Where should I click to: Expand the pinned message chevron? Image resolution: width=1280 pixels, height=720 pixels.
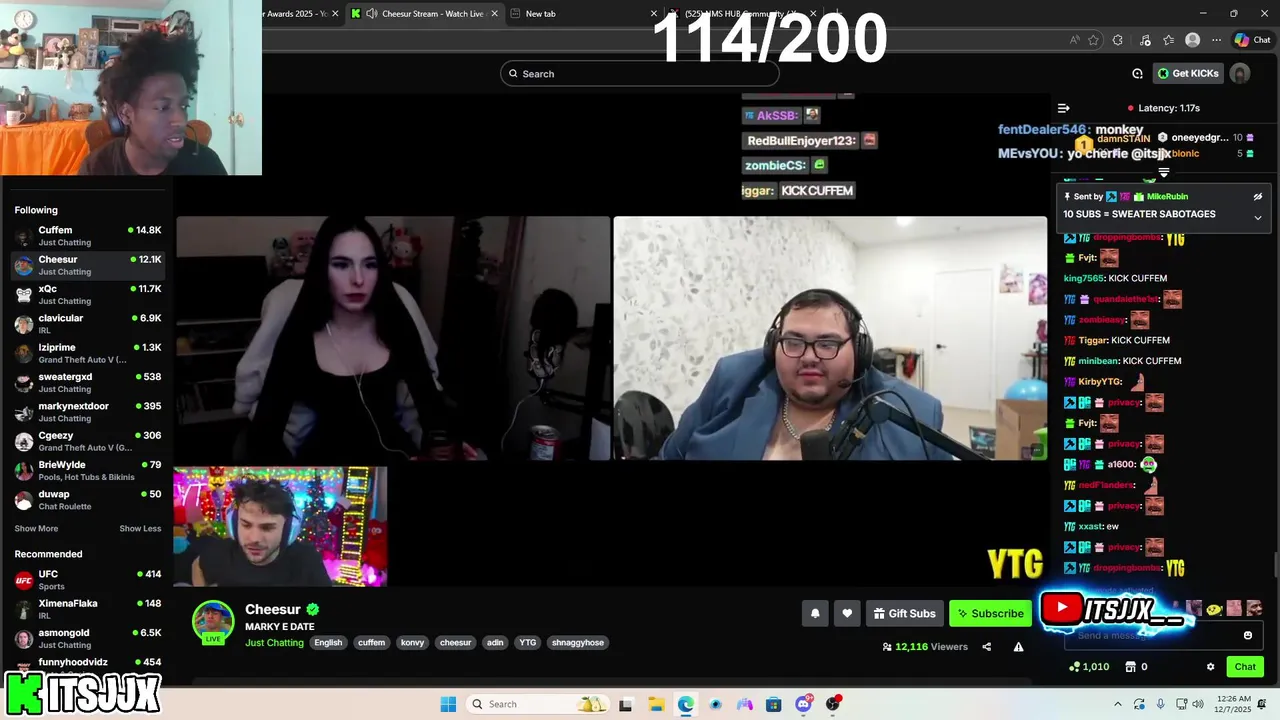(x=1258, y=217)
